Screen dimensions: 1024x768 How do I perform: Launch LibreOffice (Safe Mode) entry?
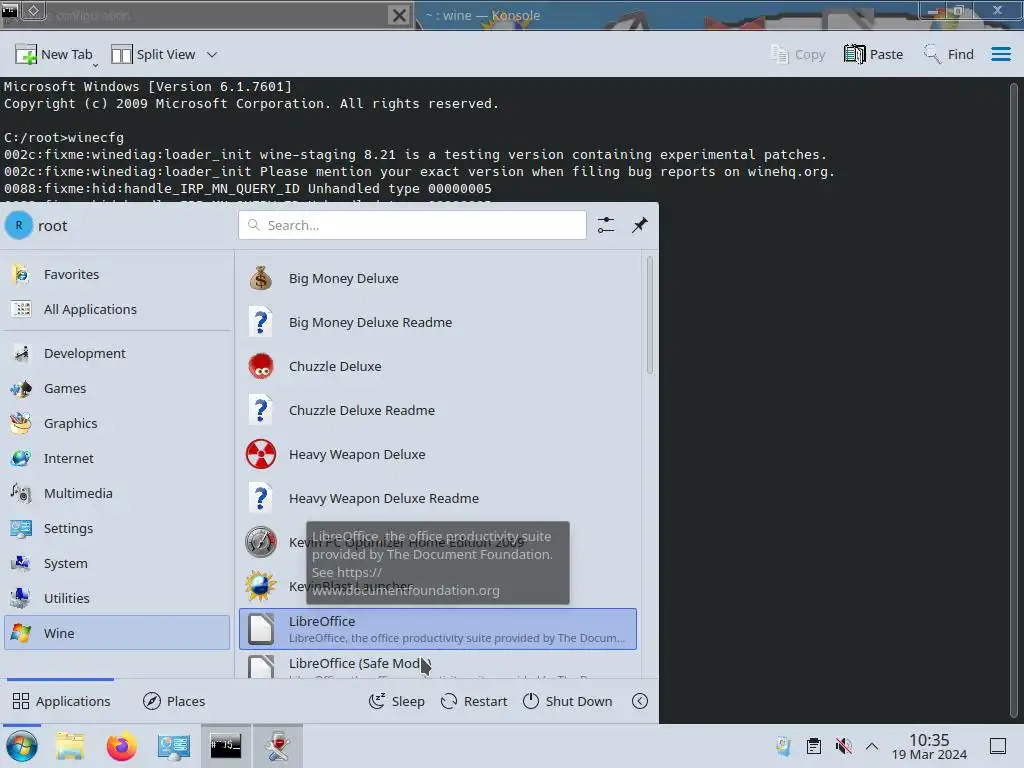click(438, 665)
